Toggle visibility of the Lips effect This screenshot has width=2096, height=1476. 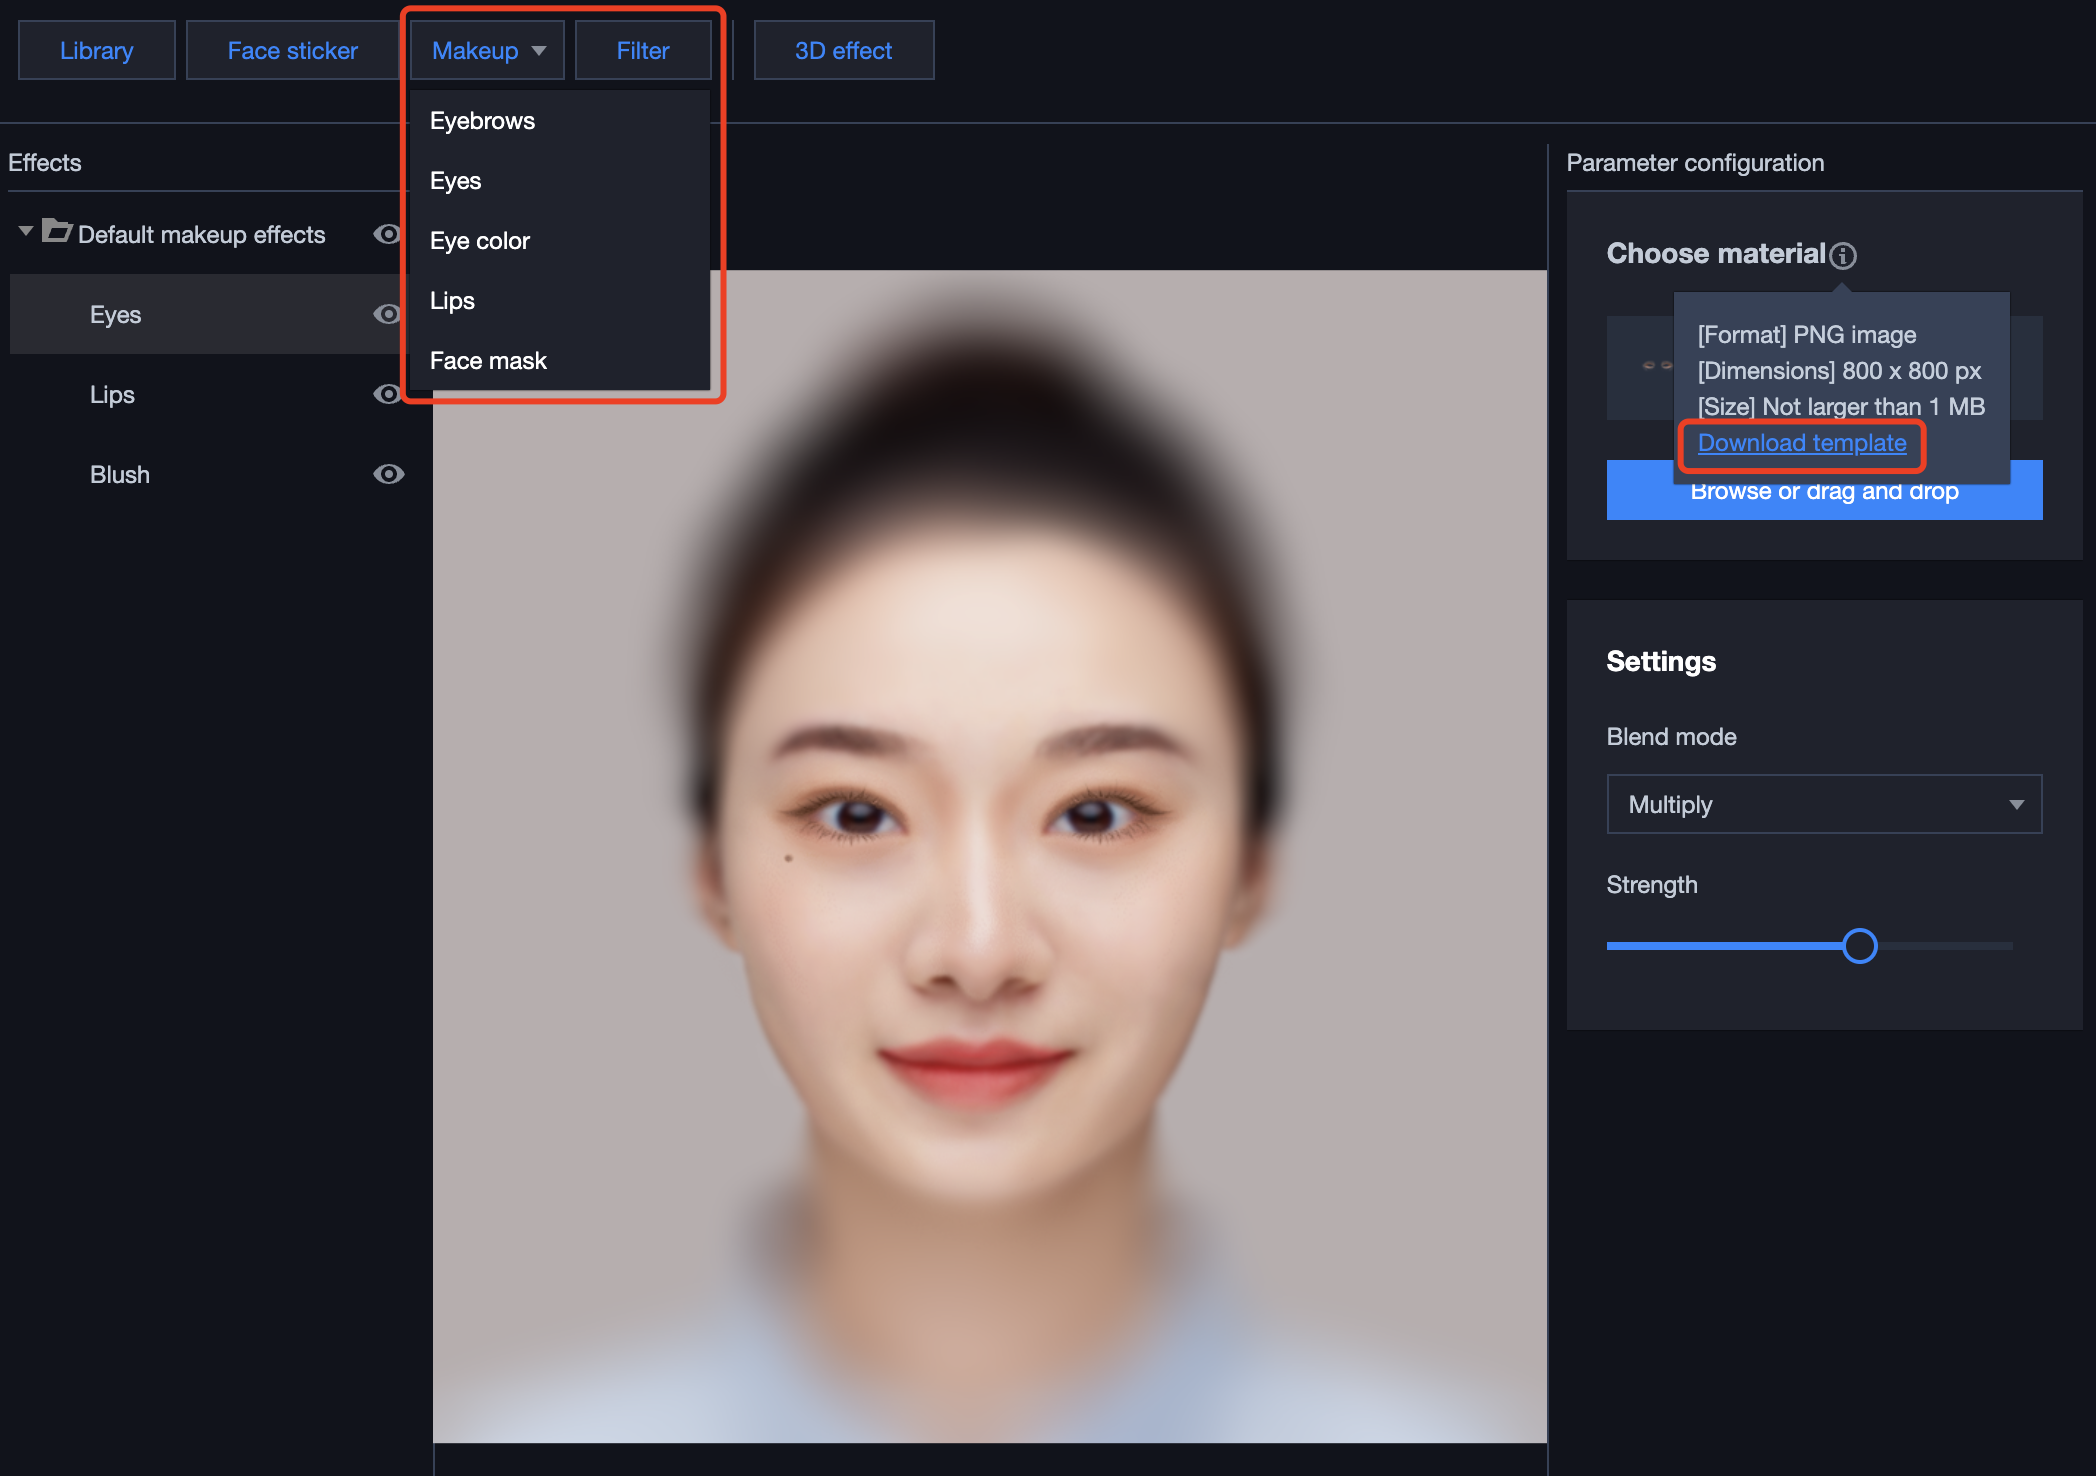[387, 394]
